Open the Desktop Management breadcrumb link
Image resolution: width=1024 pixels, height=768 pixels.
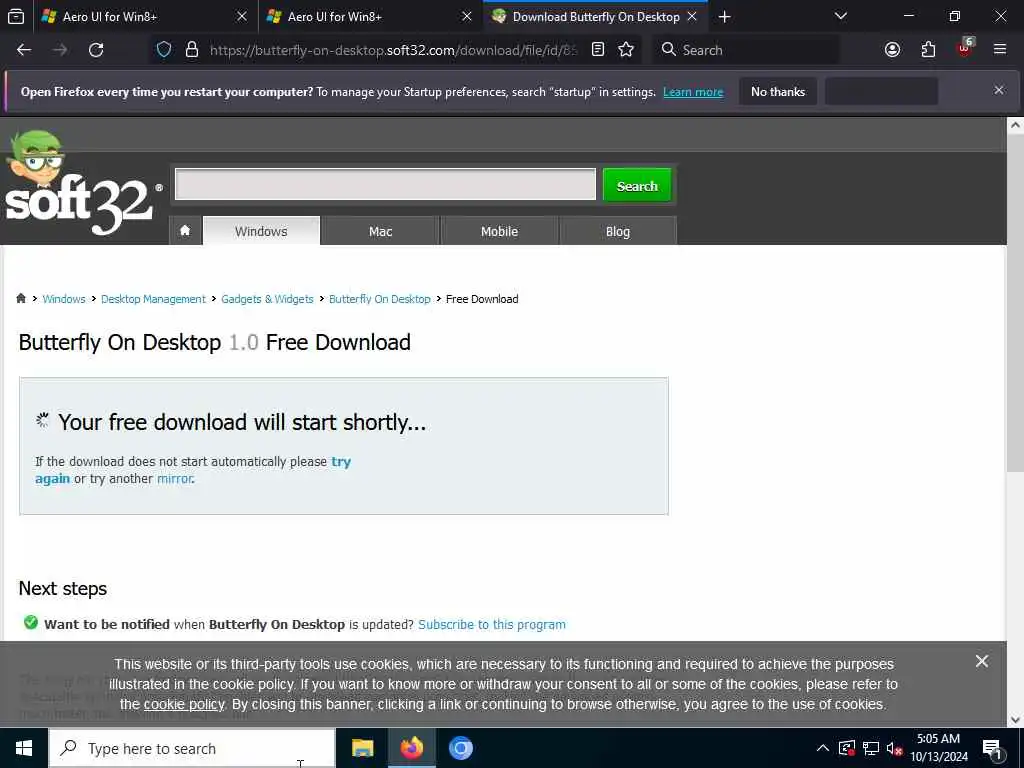point(153,299)
